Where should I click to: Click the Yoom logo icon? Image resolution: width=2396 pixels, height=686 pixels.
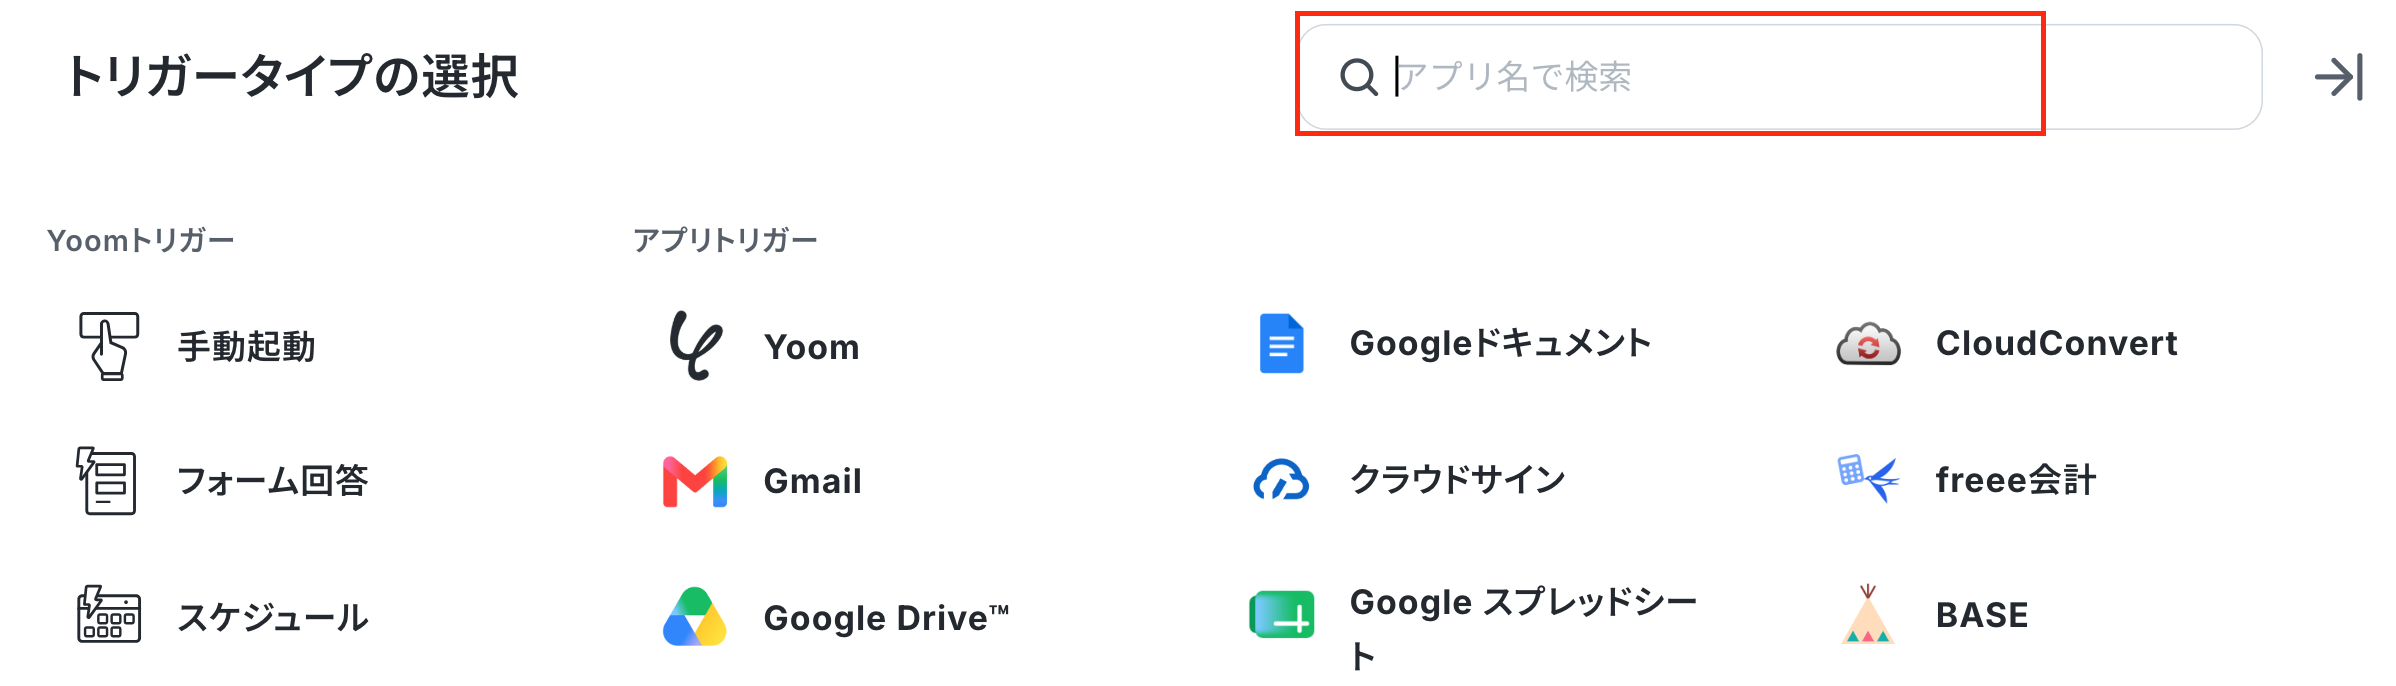(695, 346)
